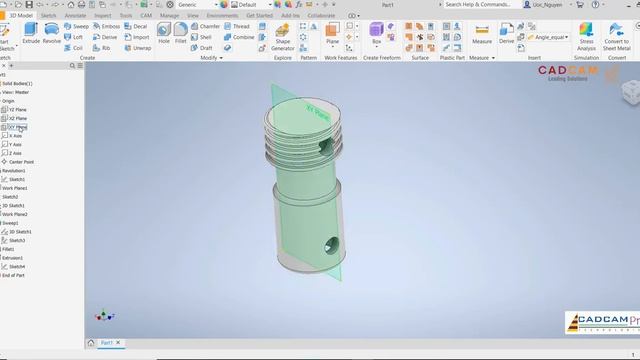Image resolution: width=640 pixels, height=360 pixels.
Task: Select Revolution1 feature in browser
Action: point(13,171)
